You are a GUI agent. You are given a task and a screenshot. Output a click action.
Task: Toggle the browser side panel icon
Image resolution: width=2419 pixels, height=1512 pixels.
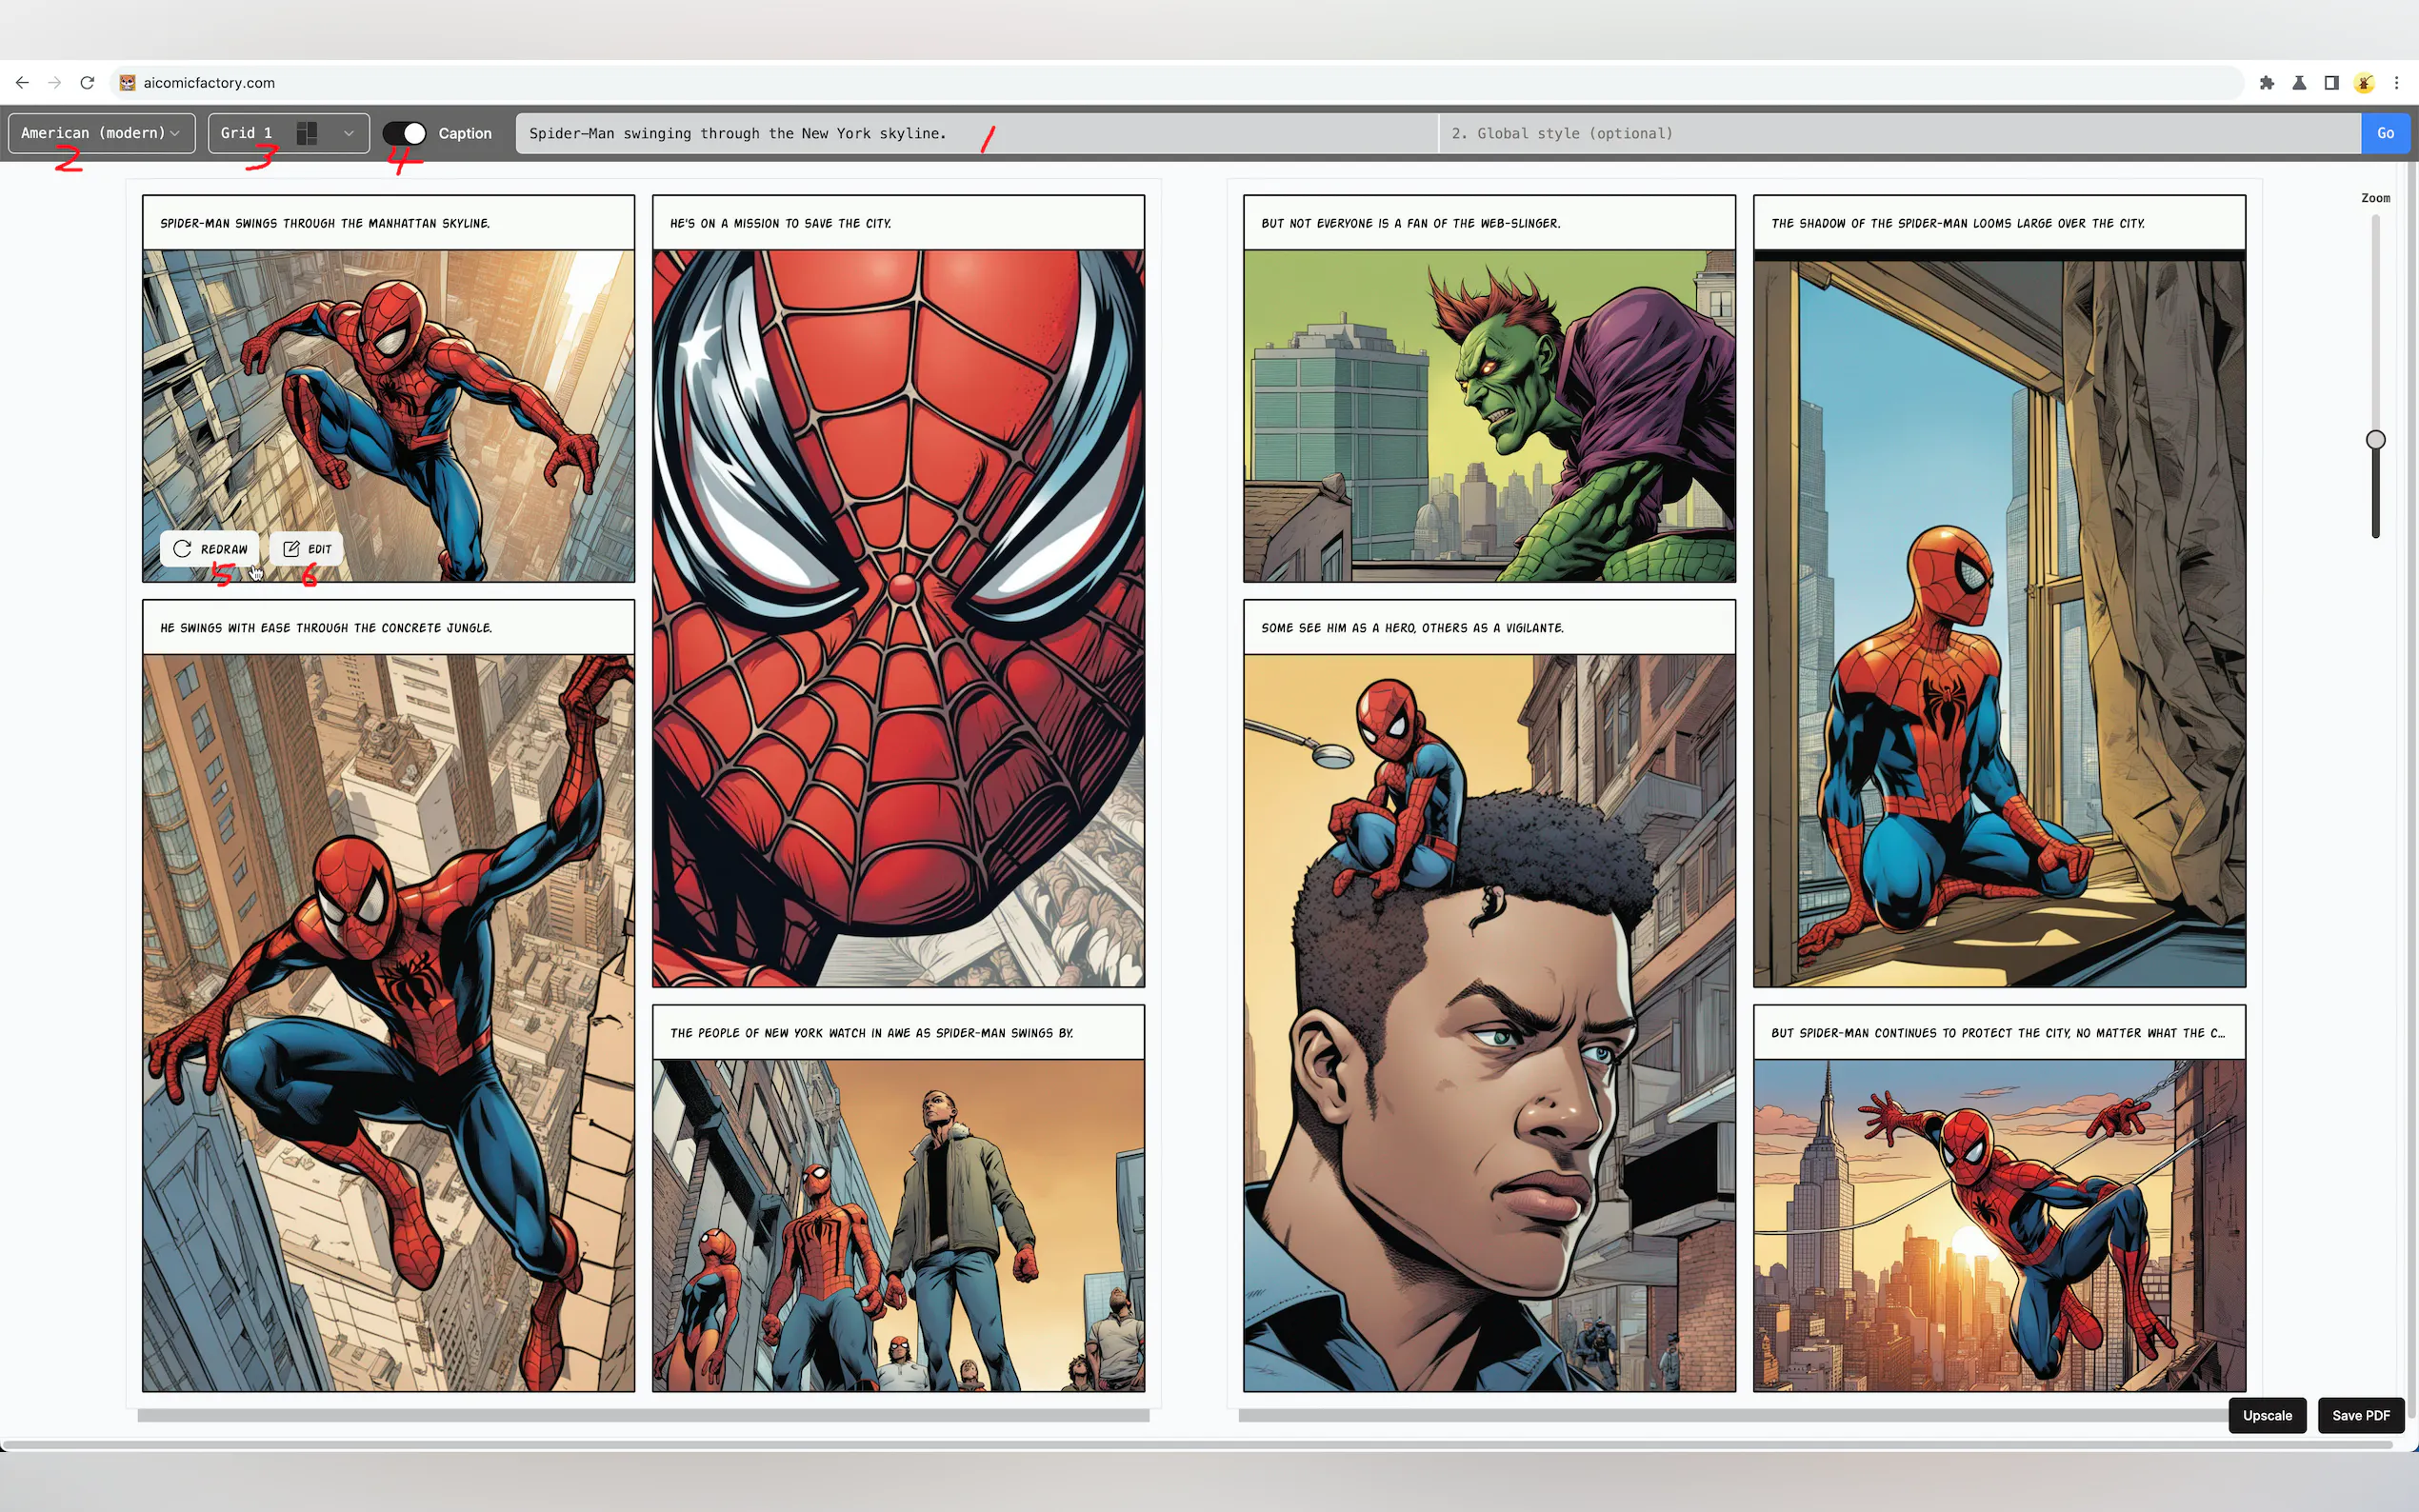click(2331, 83)
